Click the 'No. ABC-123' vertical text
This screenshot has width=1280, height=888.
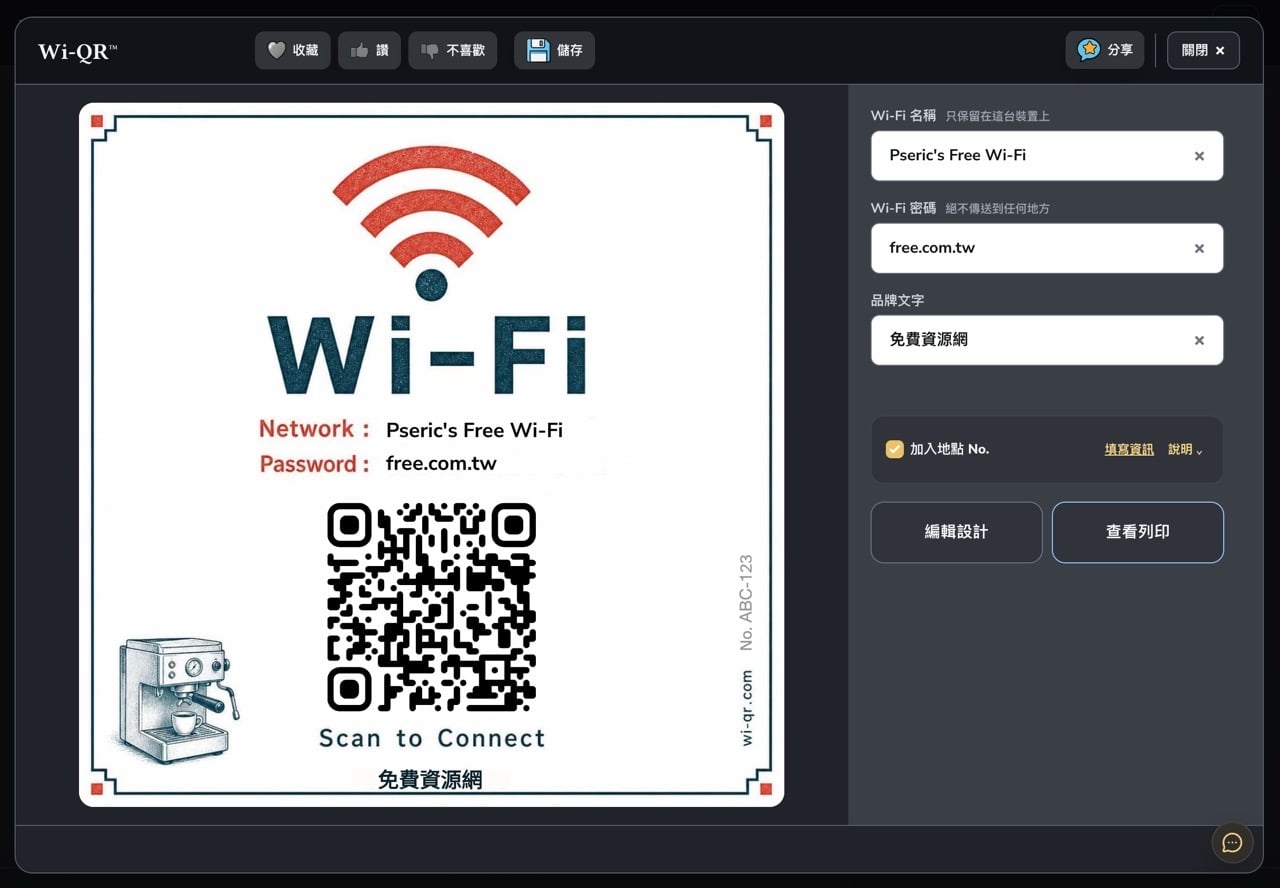click(x=746, y=603)
